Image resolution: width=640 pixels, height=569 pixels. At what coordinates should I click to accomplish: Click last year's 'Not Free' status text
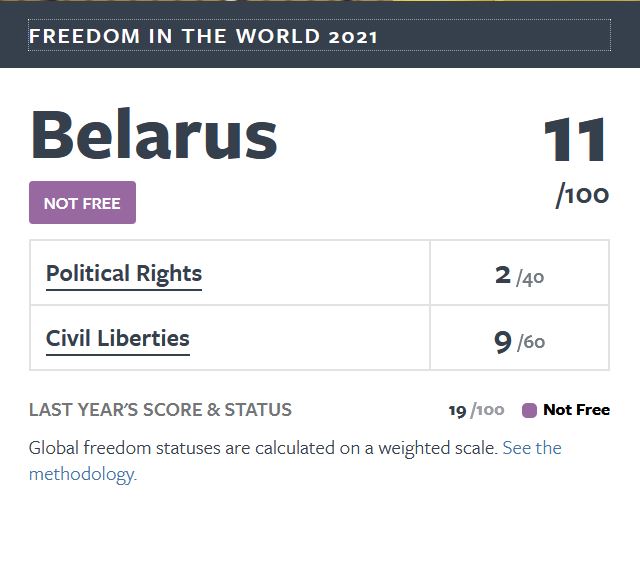coord(576,410)
